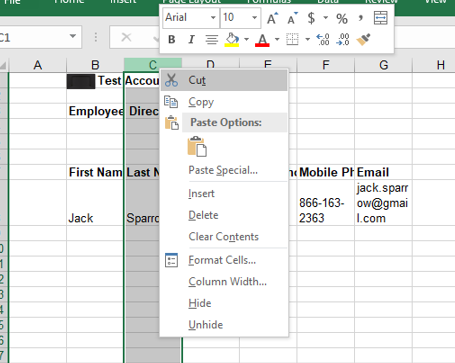Apply red font color
This screenshot has width=455, height=363.
(262, 40)
